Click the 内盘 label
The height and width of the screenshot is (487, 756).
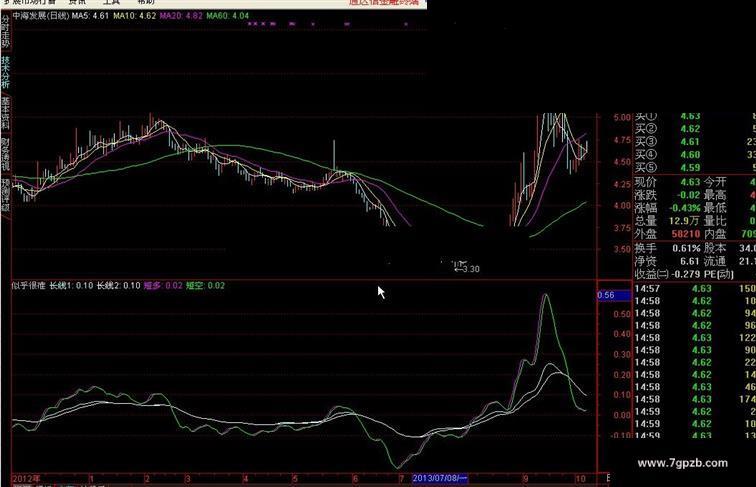715,234
